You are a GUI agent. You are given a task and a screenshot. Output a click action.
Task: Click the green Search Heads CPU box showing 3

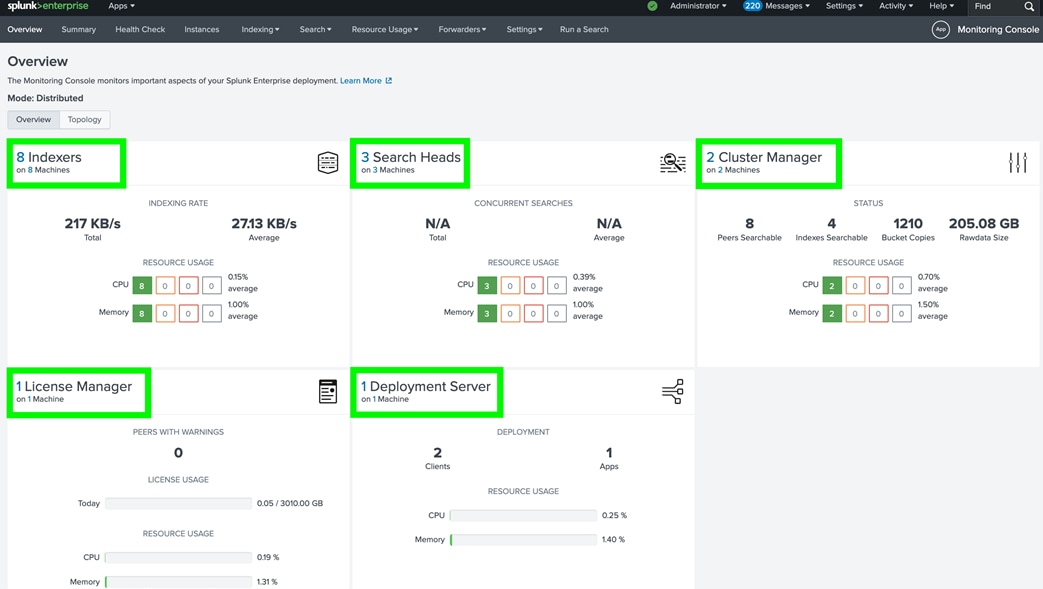pyautogui.click(x=487, y=286)
